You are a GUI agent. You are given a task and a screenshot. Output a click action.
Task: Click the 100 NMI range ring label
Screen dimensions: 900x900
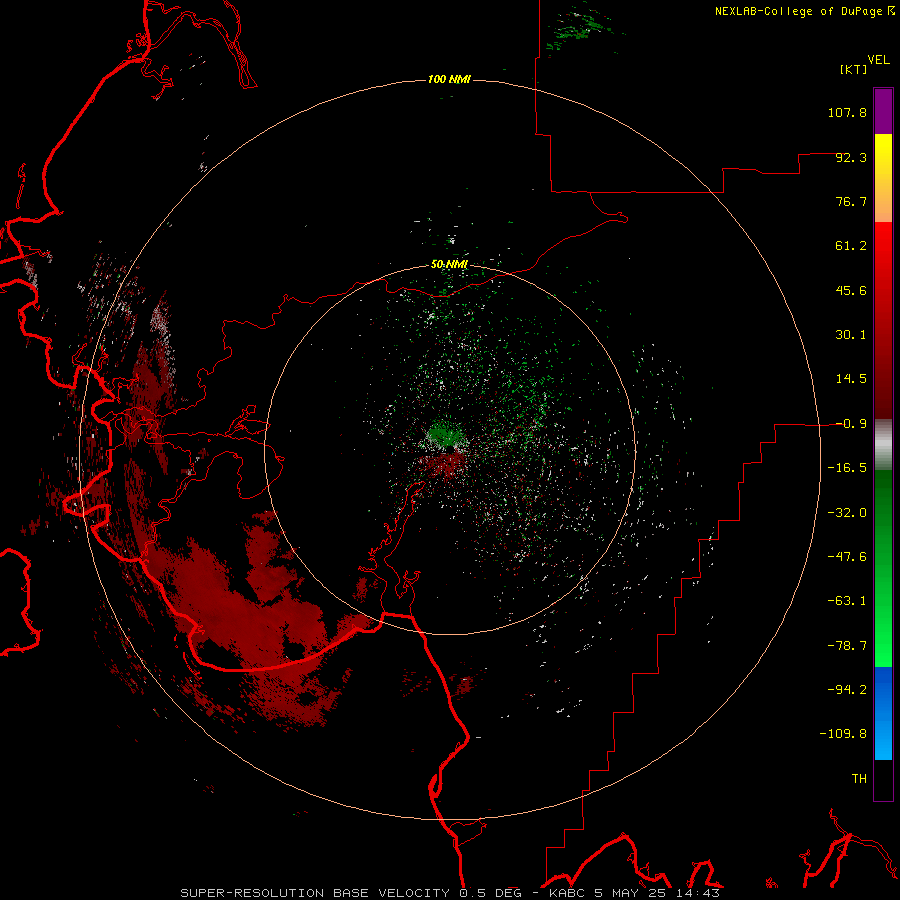pyautogui.click(x=449, y=79)
